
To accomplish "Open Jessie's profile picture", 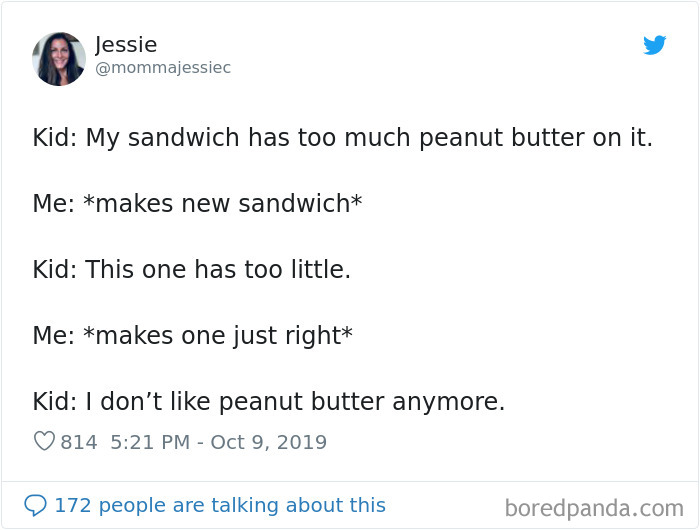I will [59, 59].
